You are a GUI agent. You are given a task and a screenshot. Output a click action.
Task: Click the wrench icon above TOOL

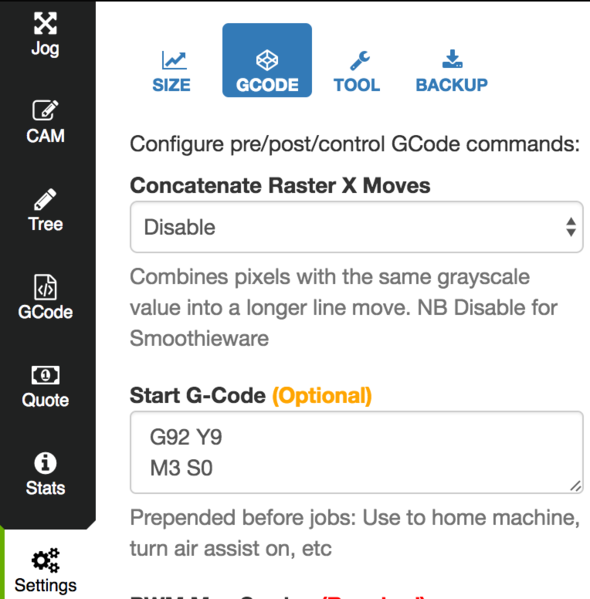360,60
